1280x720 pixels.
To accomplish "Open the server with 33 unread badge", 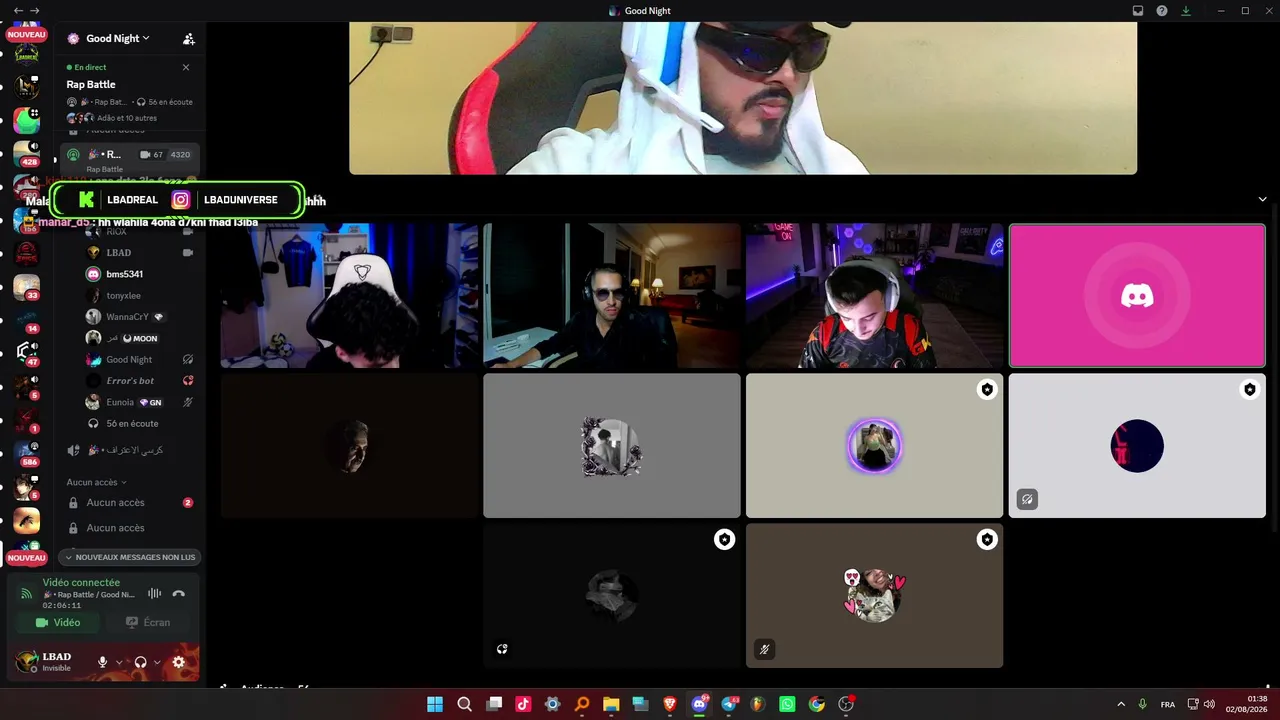I will (x=27, y=287).
